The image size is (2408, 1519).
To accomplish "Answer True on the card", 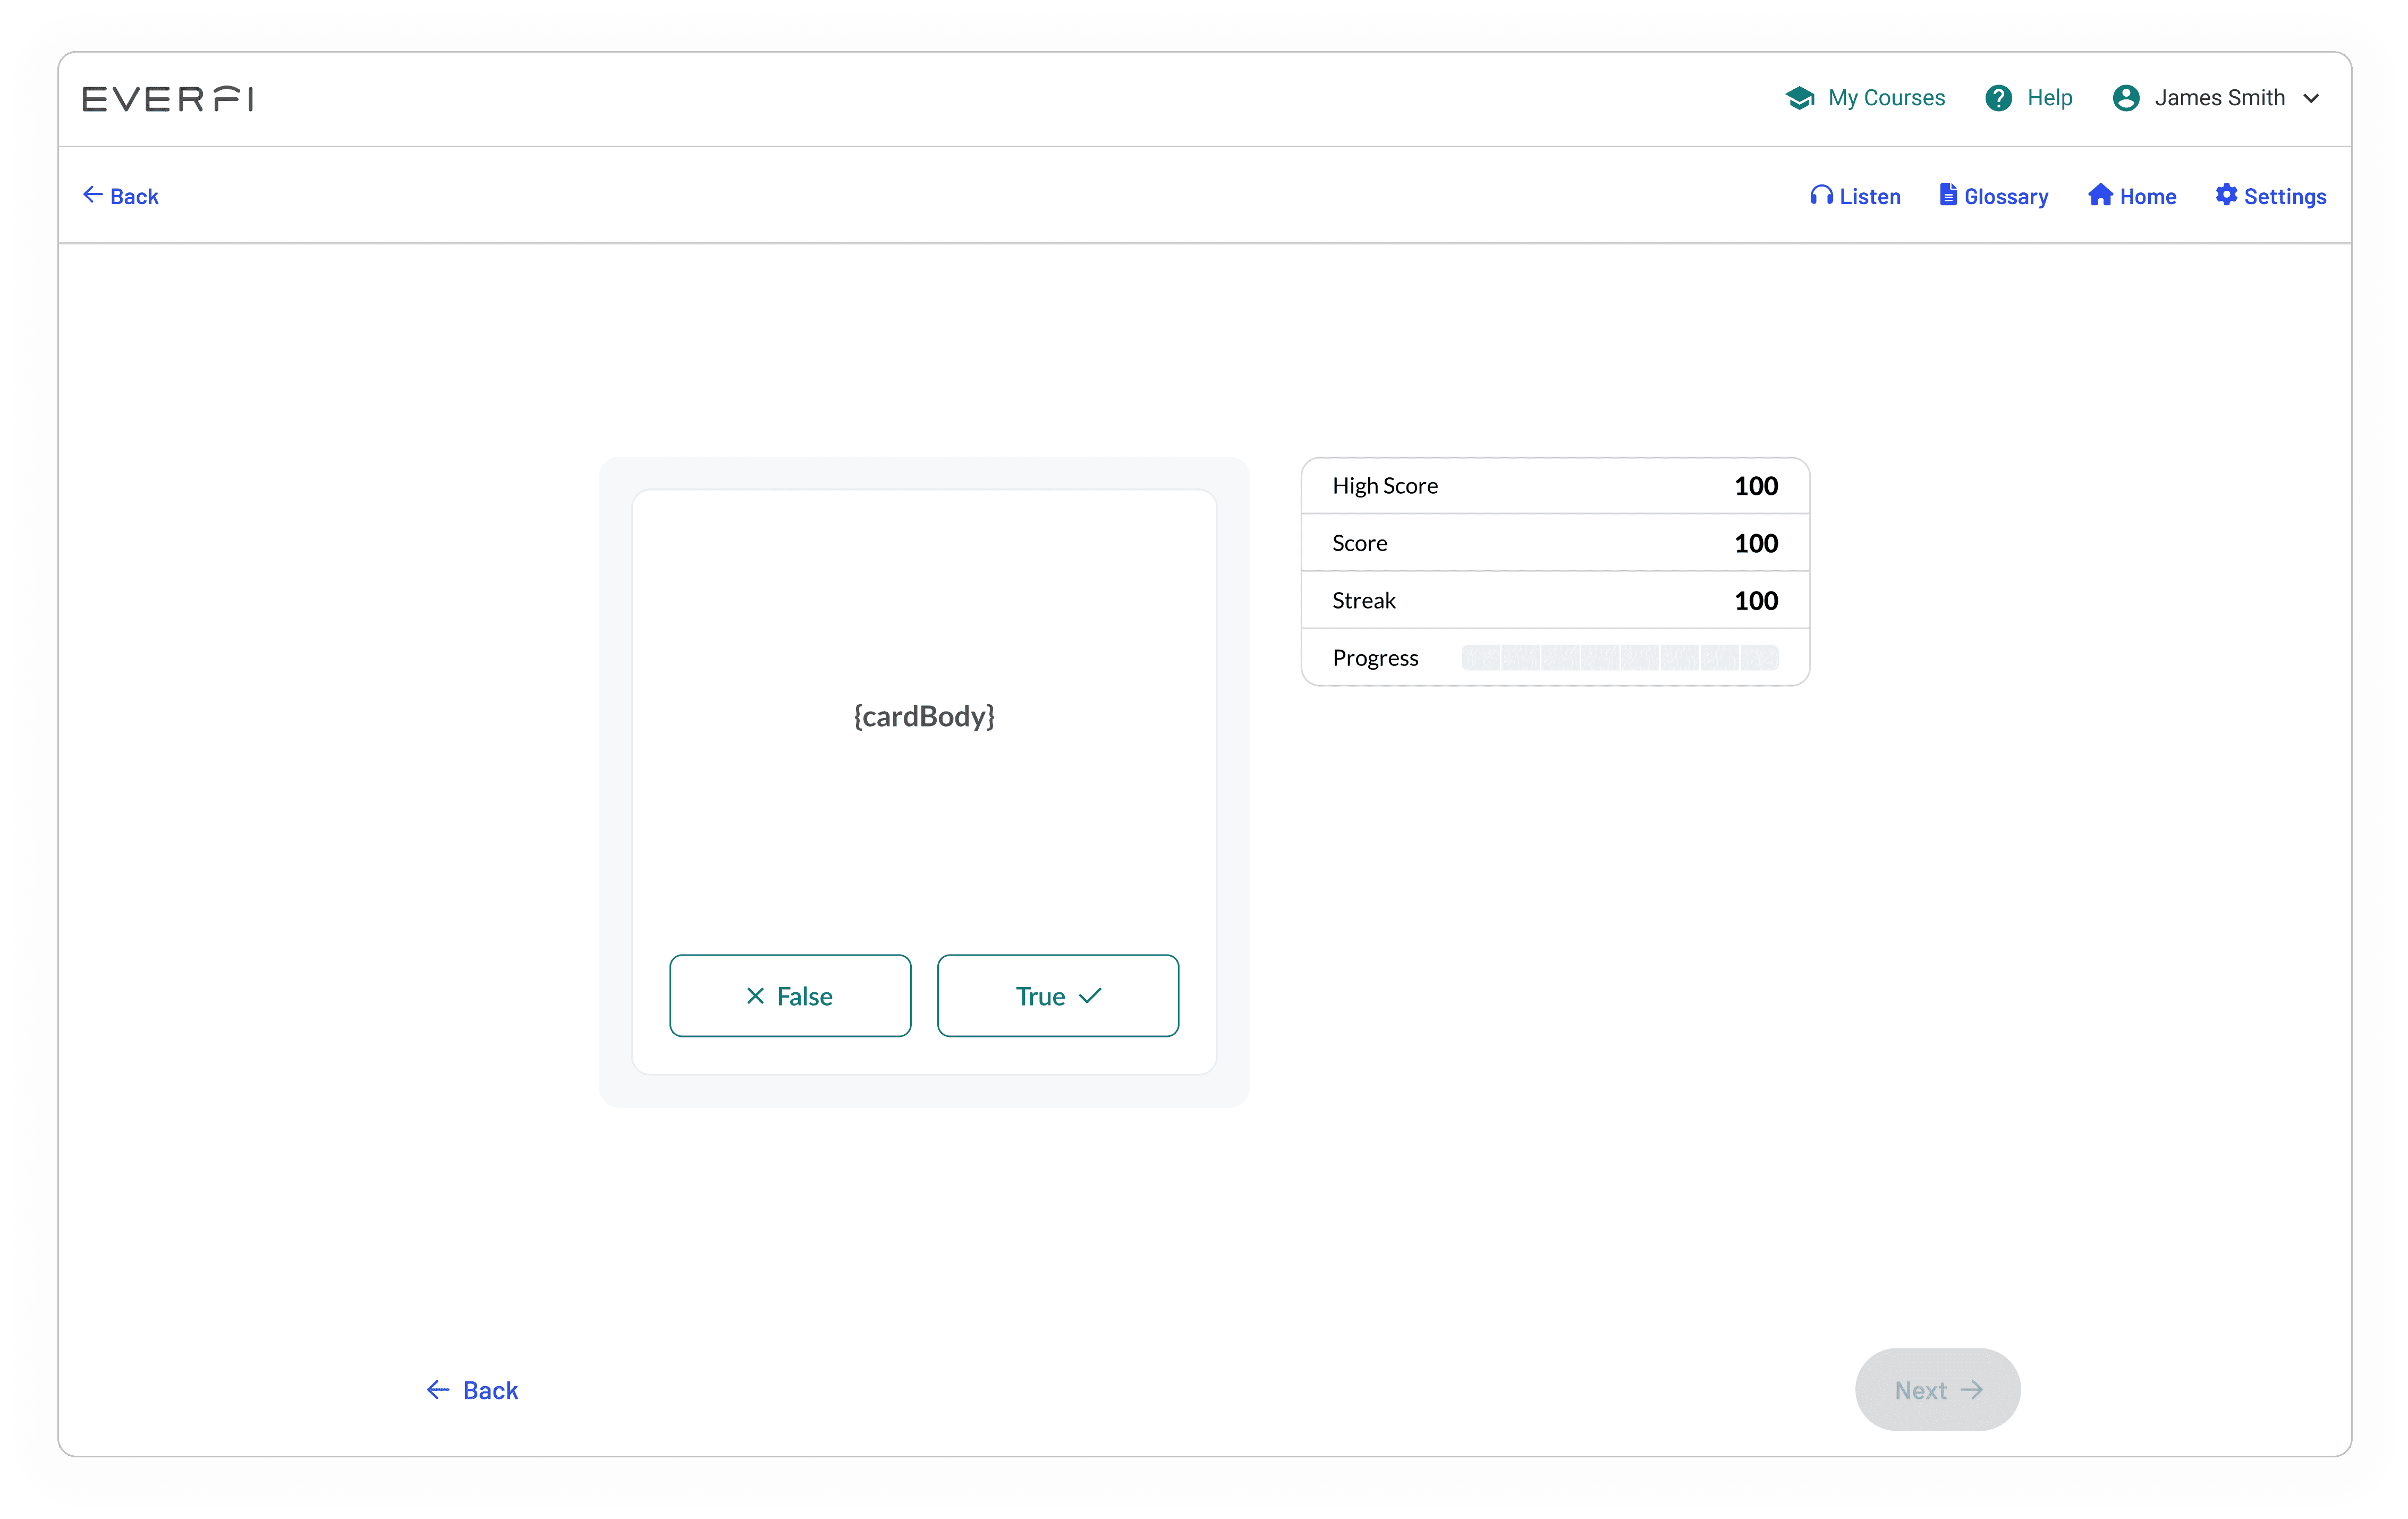I will tap(1057, 996).
